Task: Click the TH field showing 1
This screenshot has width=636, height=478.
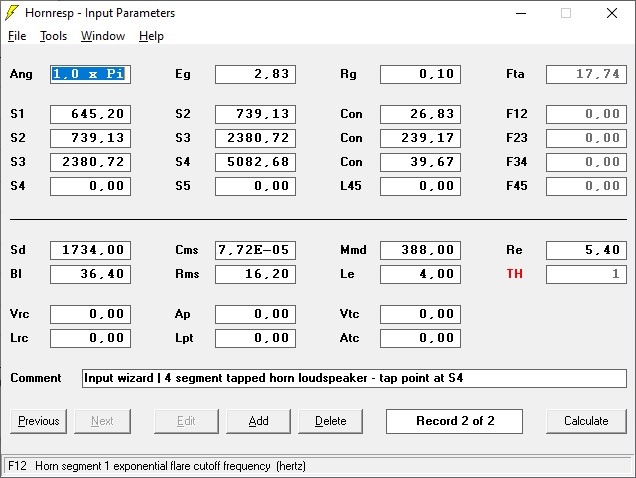Action: point(586,274)
